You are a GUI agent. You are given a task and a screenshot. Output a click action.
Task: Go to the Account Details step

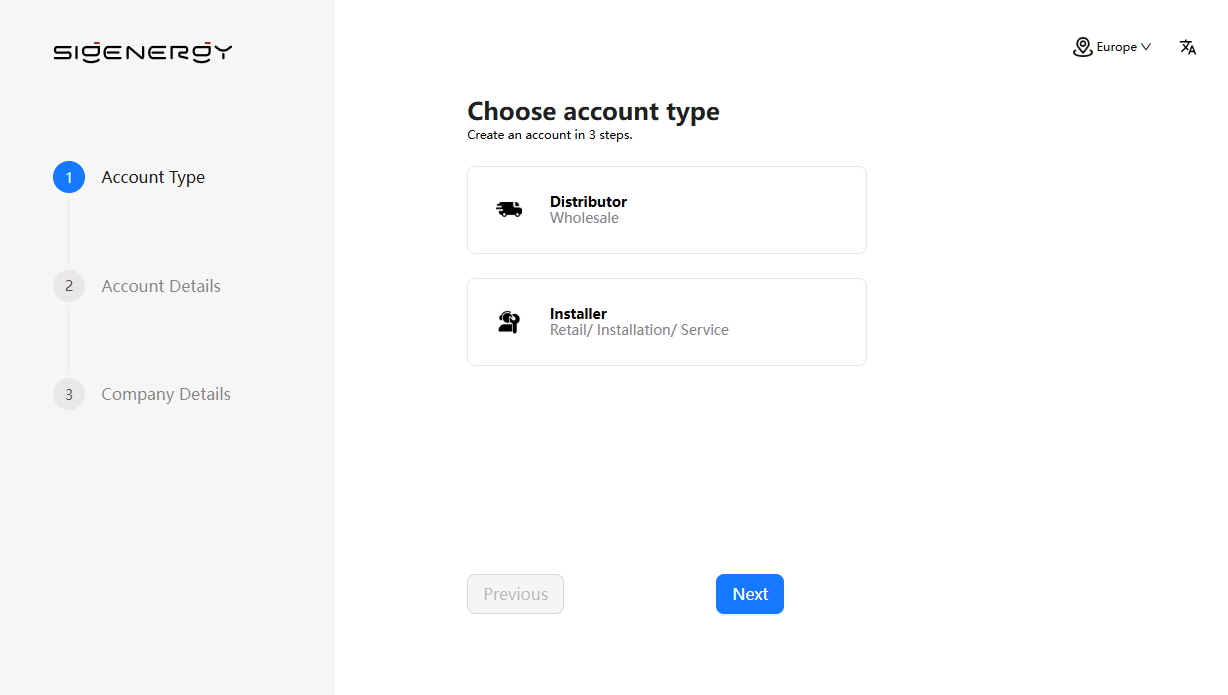click(x=161, y=286)
